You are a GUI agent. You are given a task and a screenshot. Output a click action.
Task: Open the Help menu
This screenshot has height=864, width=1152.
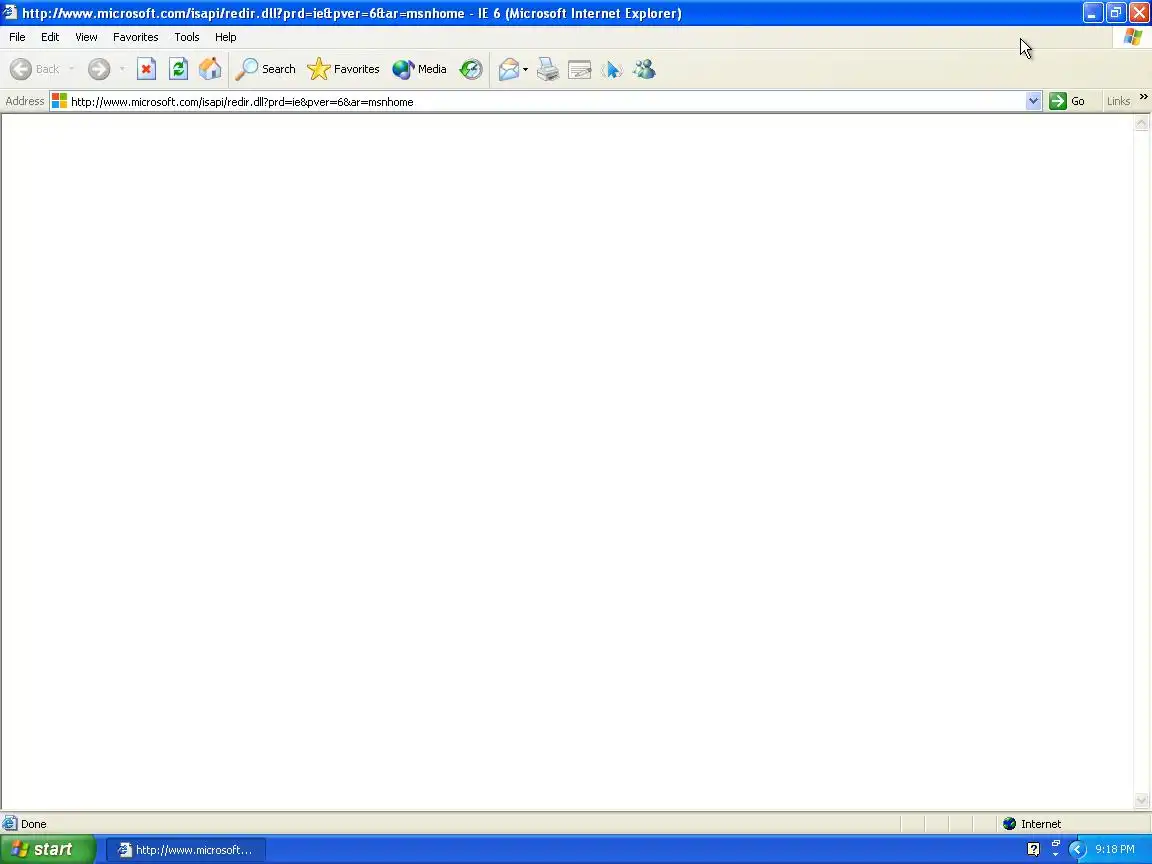pyautogui.click(x=226, y=37)
